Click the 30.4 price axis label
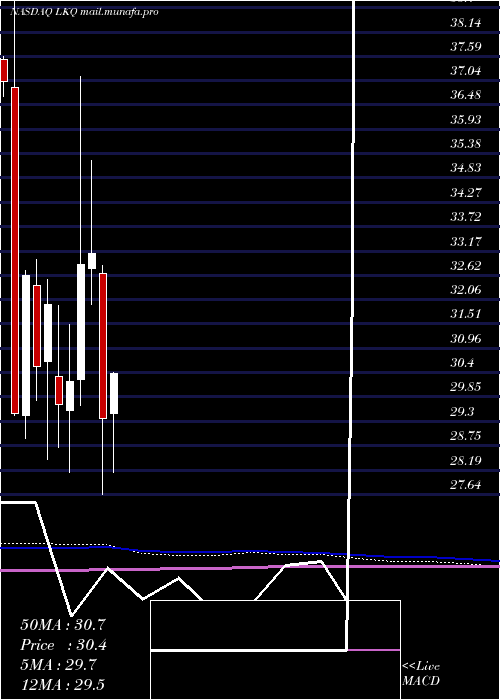Viewport: 500px width, 700px height. 462,363
